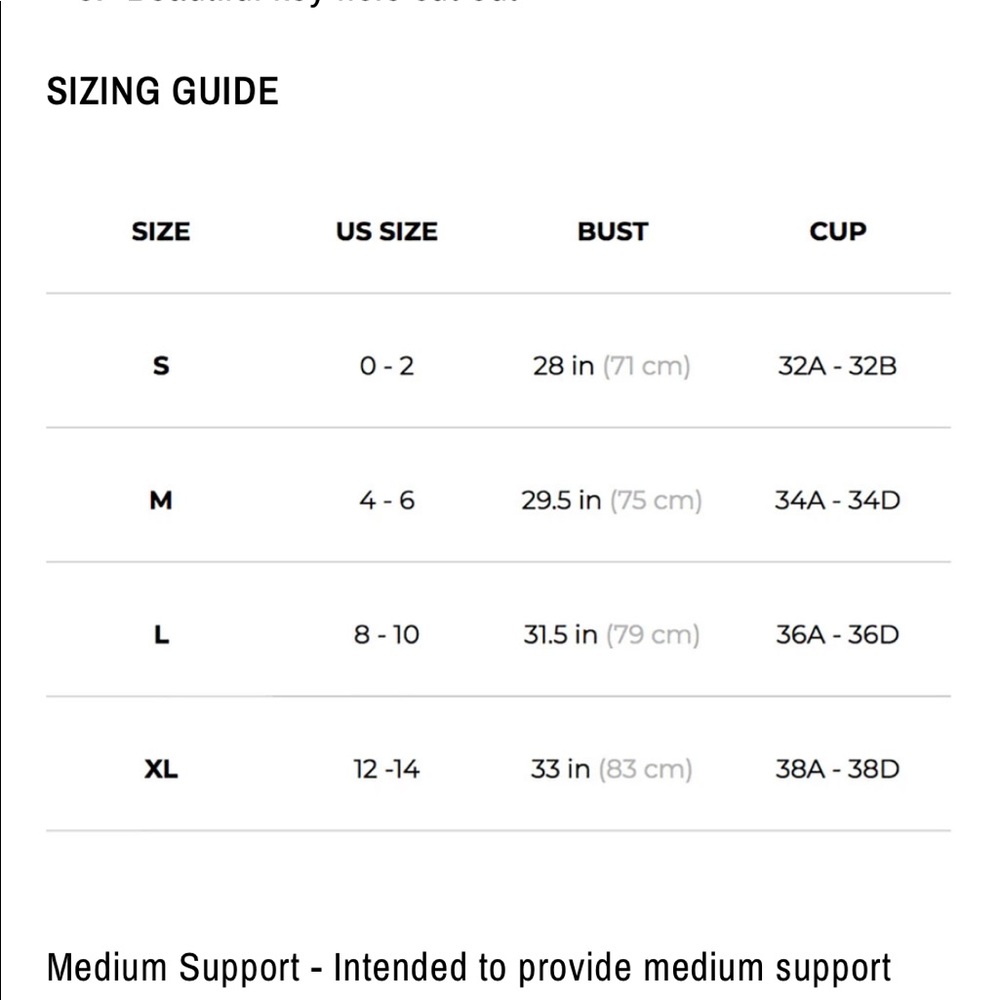1000x1000 pixels.
Task: Select the BUST column header
Action: [x=612, y=232]
